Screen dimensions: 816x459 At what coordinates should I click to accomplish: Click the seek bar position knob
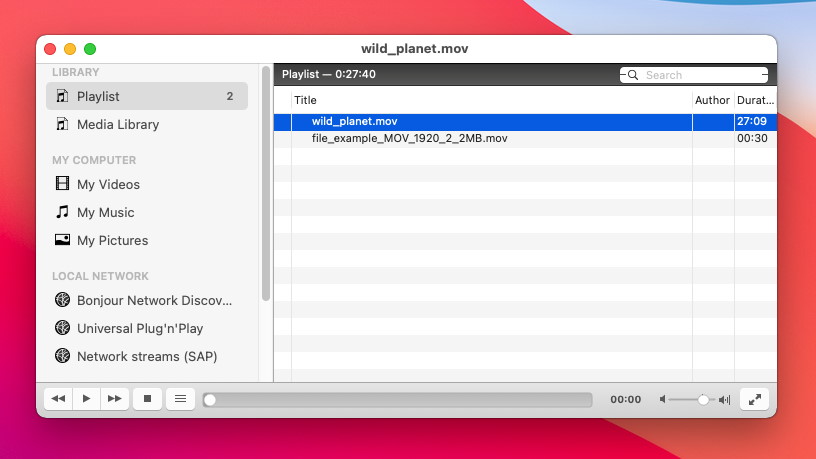click(210, 400)
